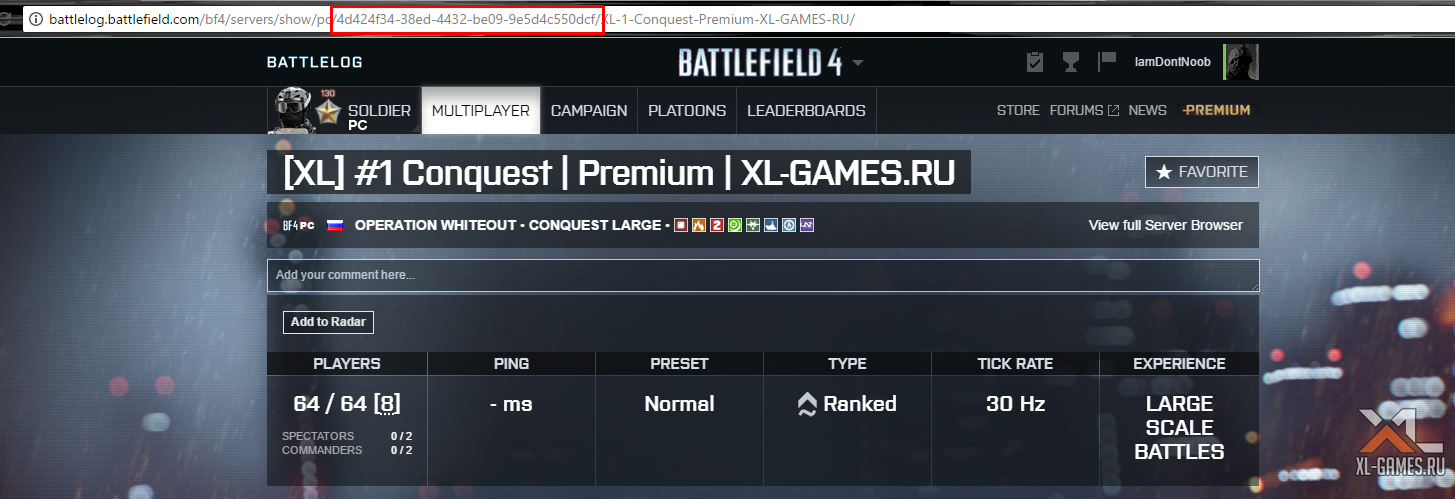1455x499 pixels.
Task: Click the Premium link
Action: tap(1215, 110)
